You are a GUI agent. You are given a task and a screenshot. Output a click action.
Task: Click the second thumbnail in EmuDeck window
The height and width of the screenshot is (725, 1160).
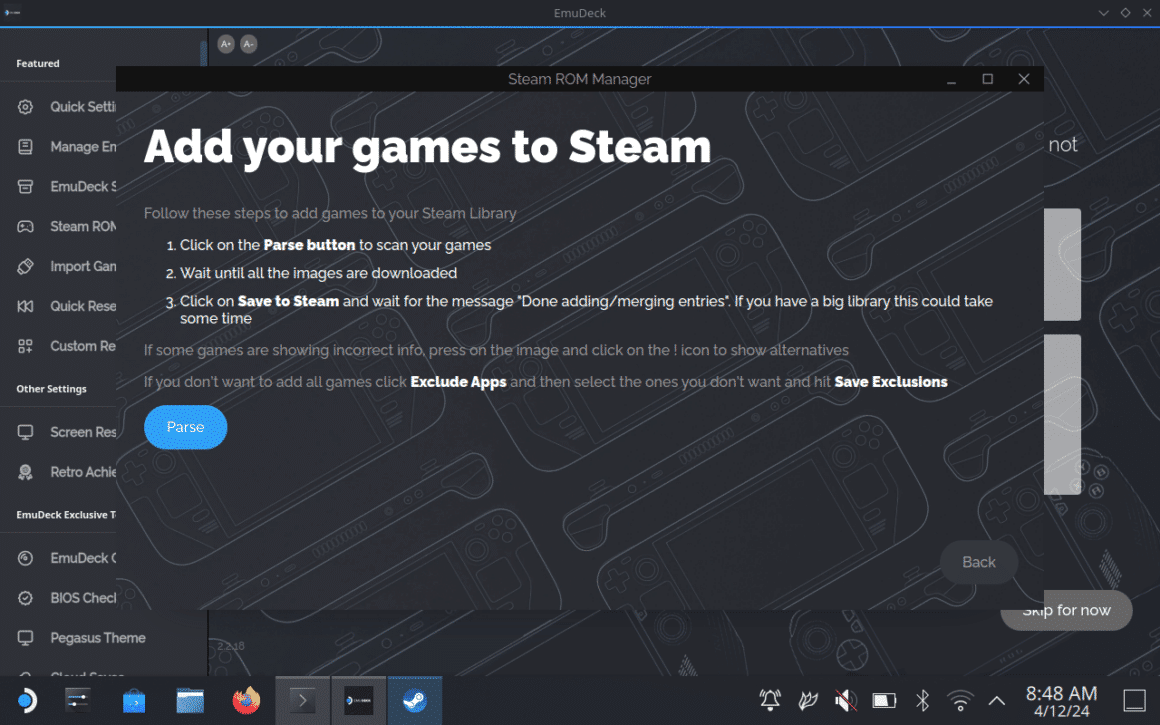[1062, 414]
